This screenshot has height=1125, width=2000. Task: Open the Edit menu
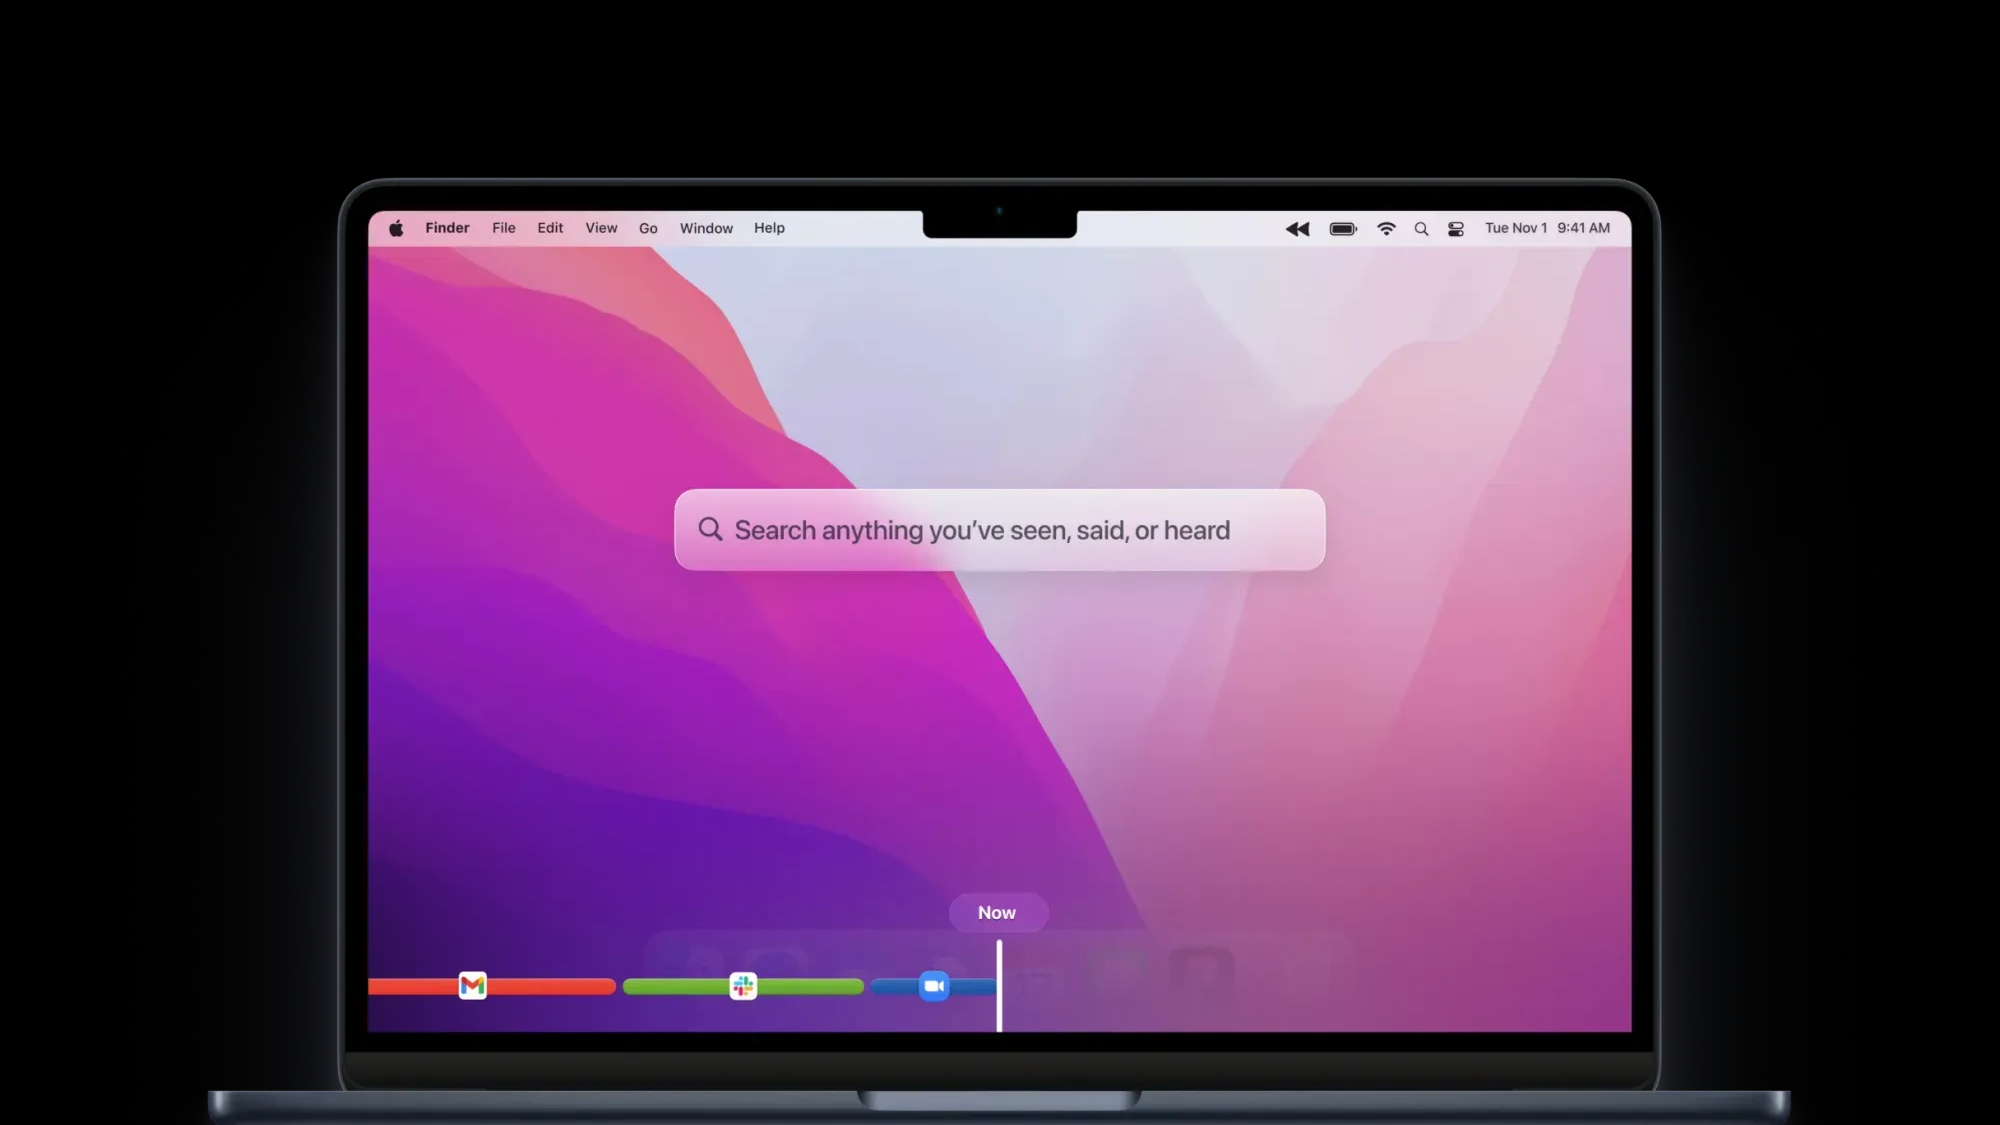pyautogui.click(x=550, y=228)
